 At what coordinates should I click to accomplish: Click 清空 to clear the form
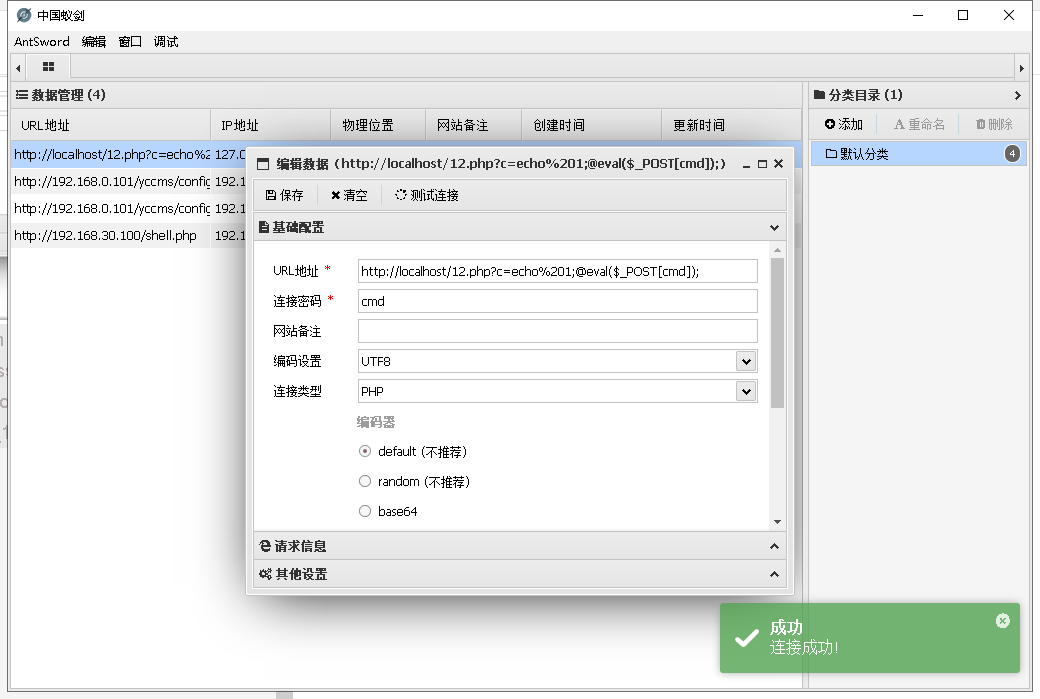349,195
